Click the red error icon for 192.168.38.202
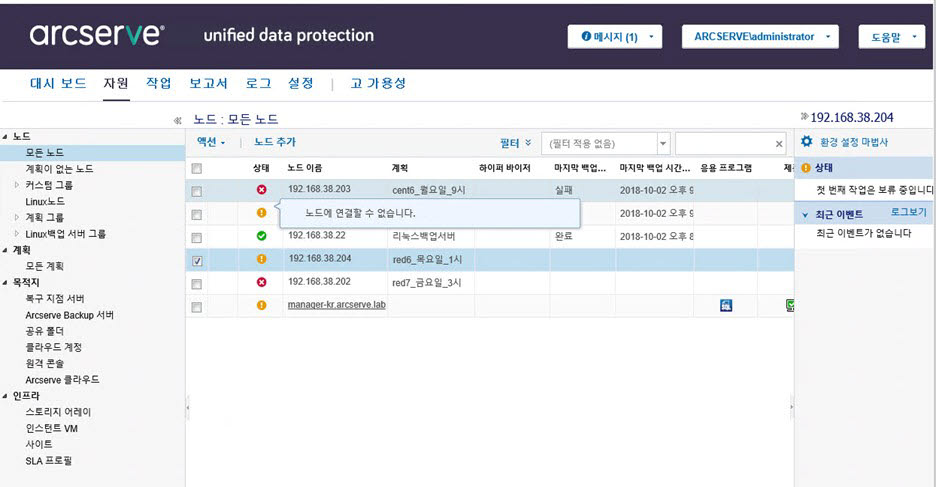This screenshot has width=936, height=487. click(x=261, y=282)
